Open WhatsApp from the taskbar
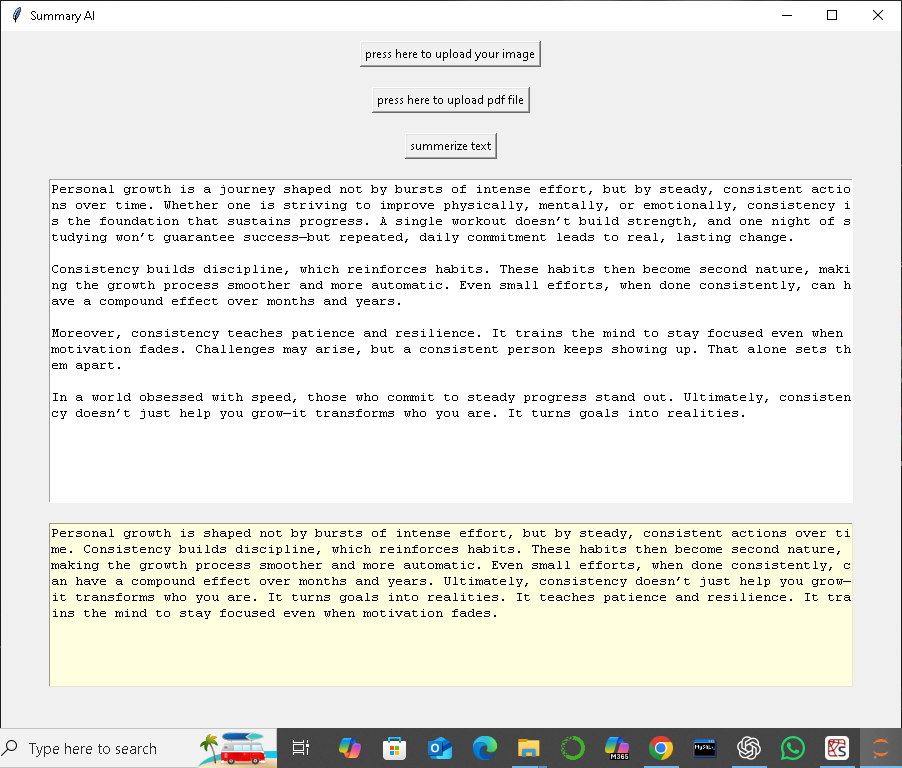 [793, 748]
